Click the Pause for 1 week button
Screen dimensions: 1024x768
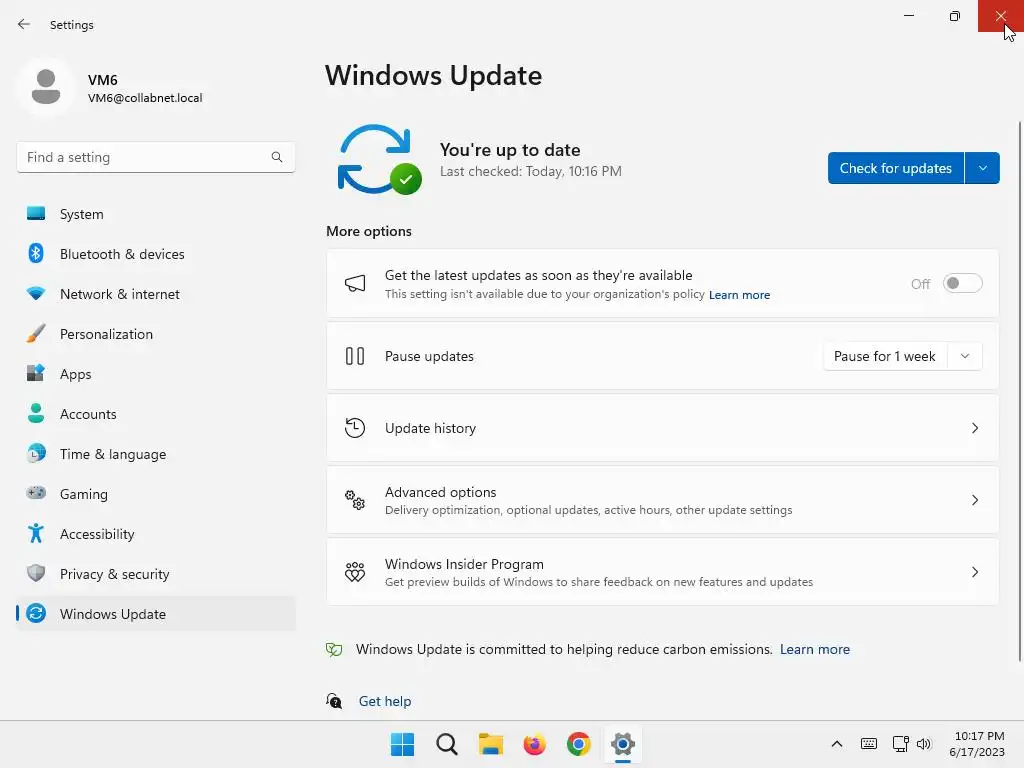886,356
